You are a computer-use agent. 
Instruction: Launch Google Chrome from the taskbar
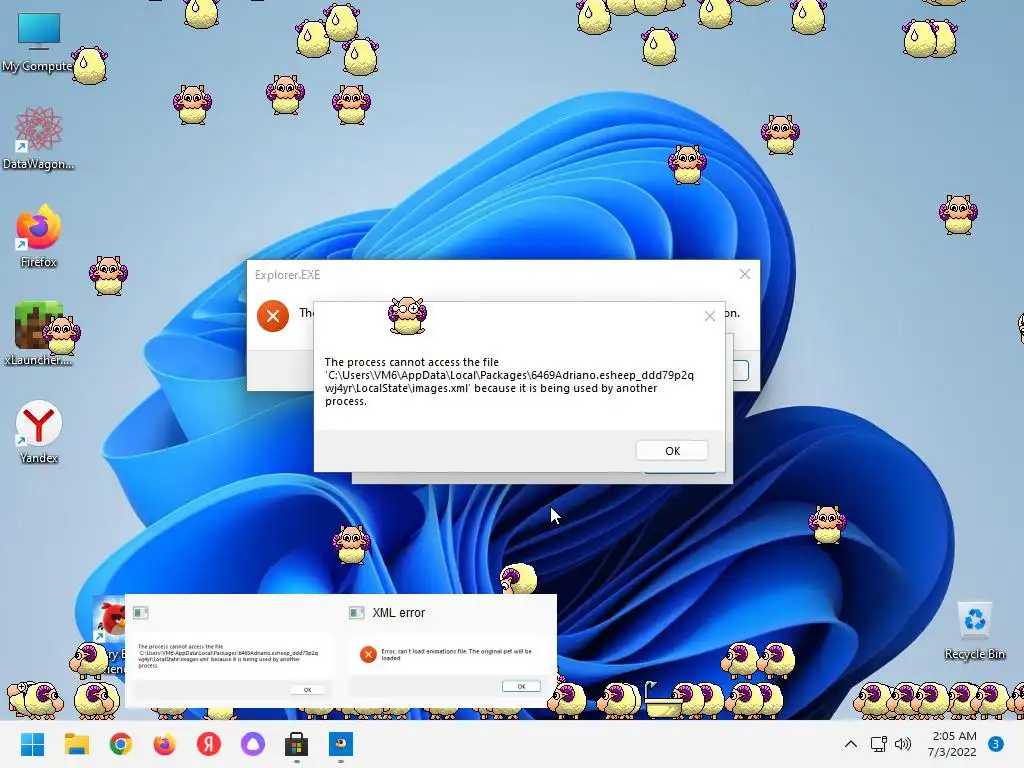click(121, 744)
